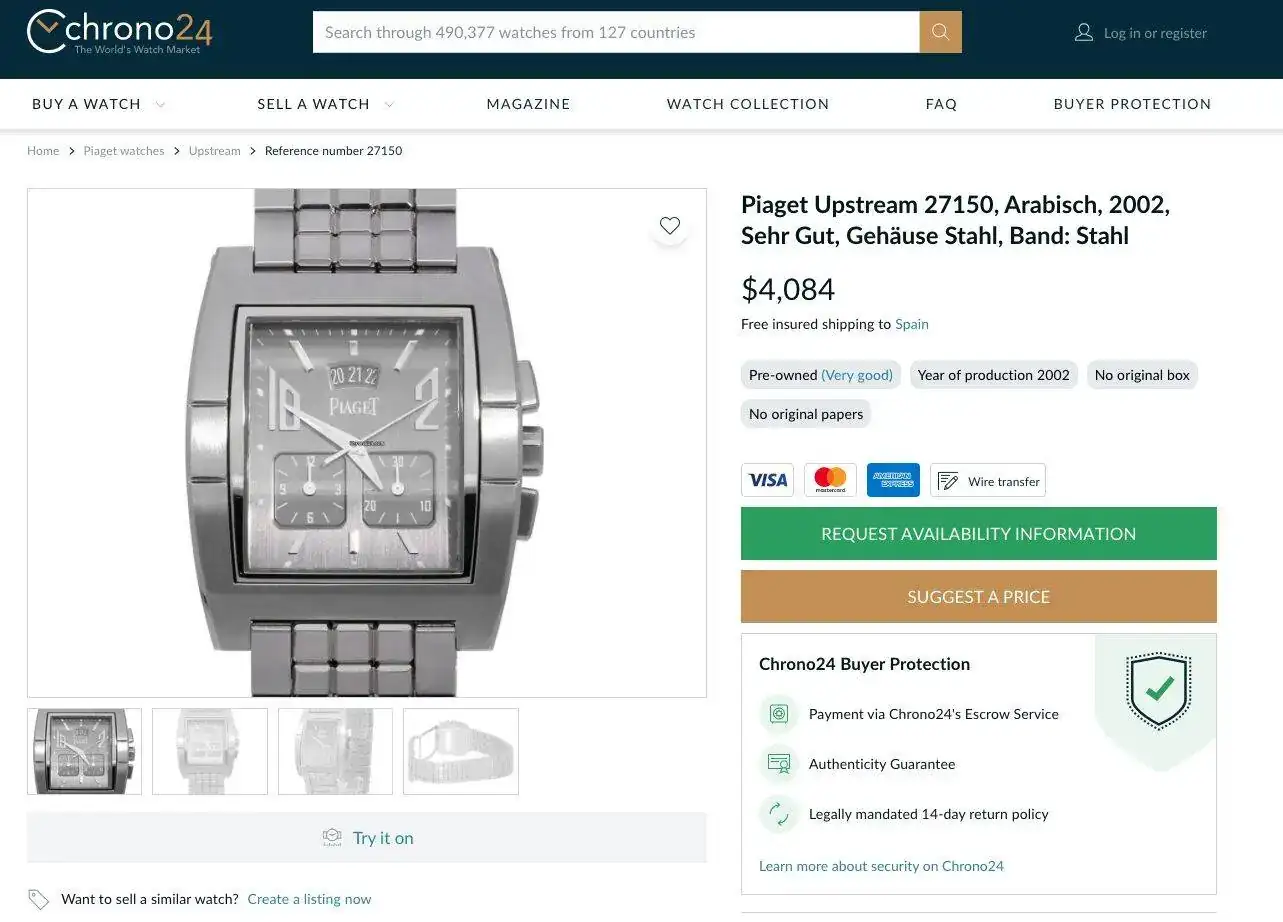Expand the Buy a Watch dropdown
The height and width of the screenshot is (922, 1283).
(x=98, y=104)
